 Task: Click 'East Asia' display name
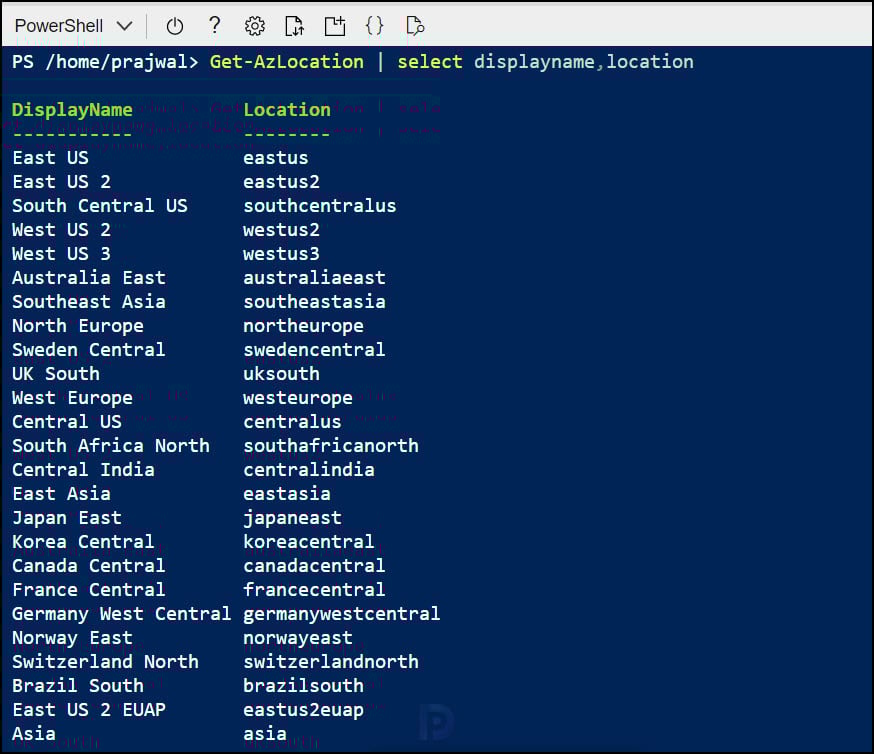(x=61, y=493)
